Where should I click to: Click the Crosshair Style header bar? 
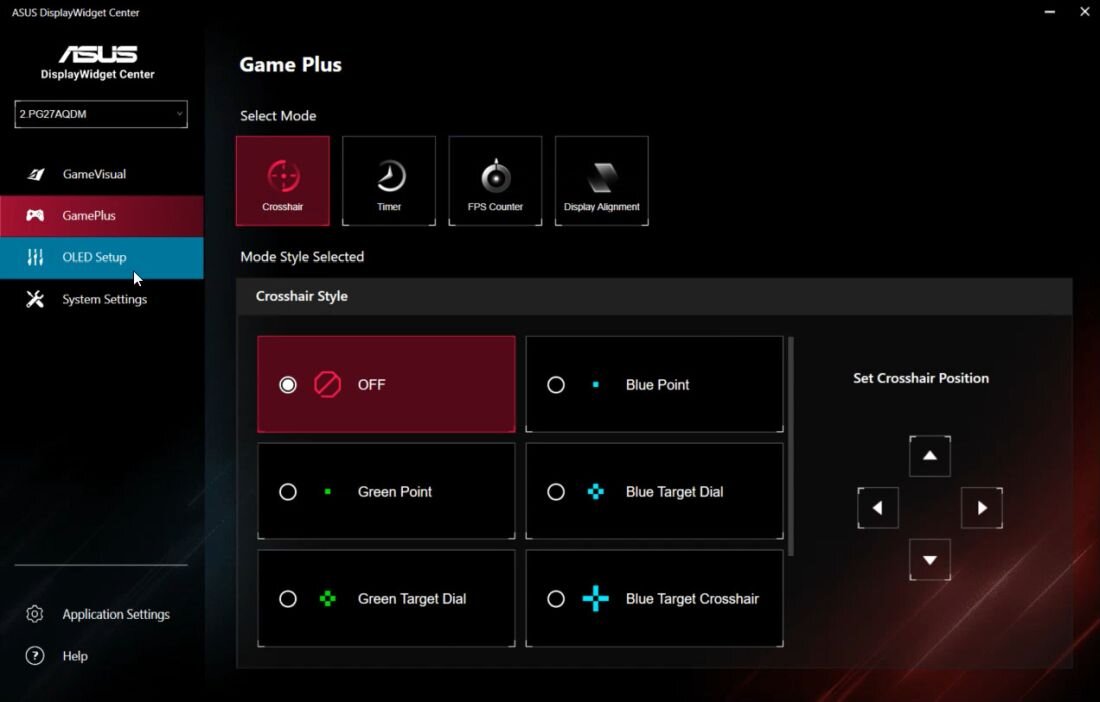[x=655, y=297]
